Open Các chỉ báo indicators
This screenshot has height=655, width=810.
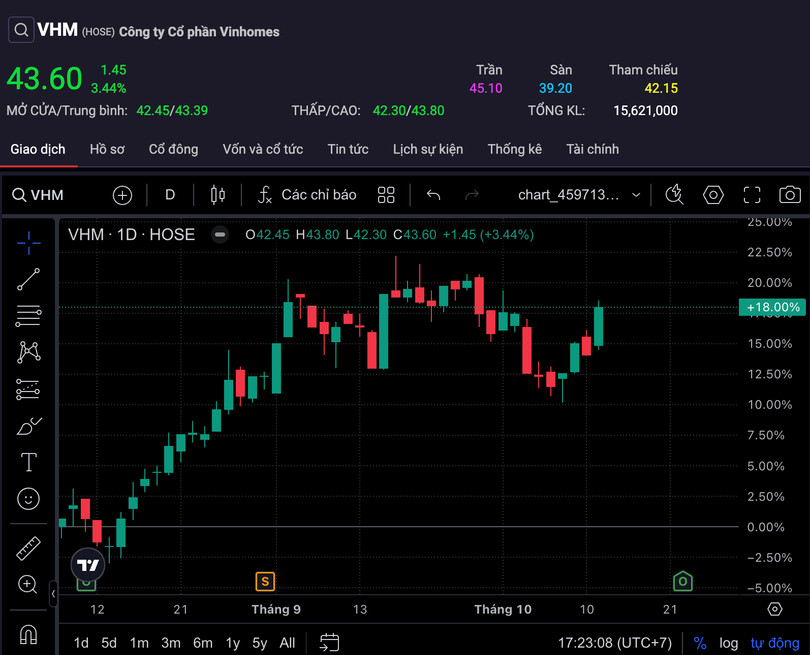tap(307, 195)
